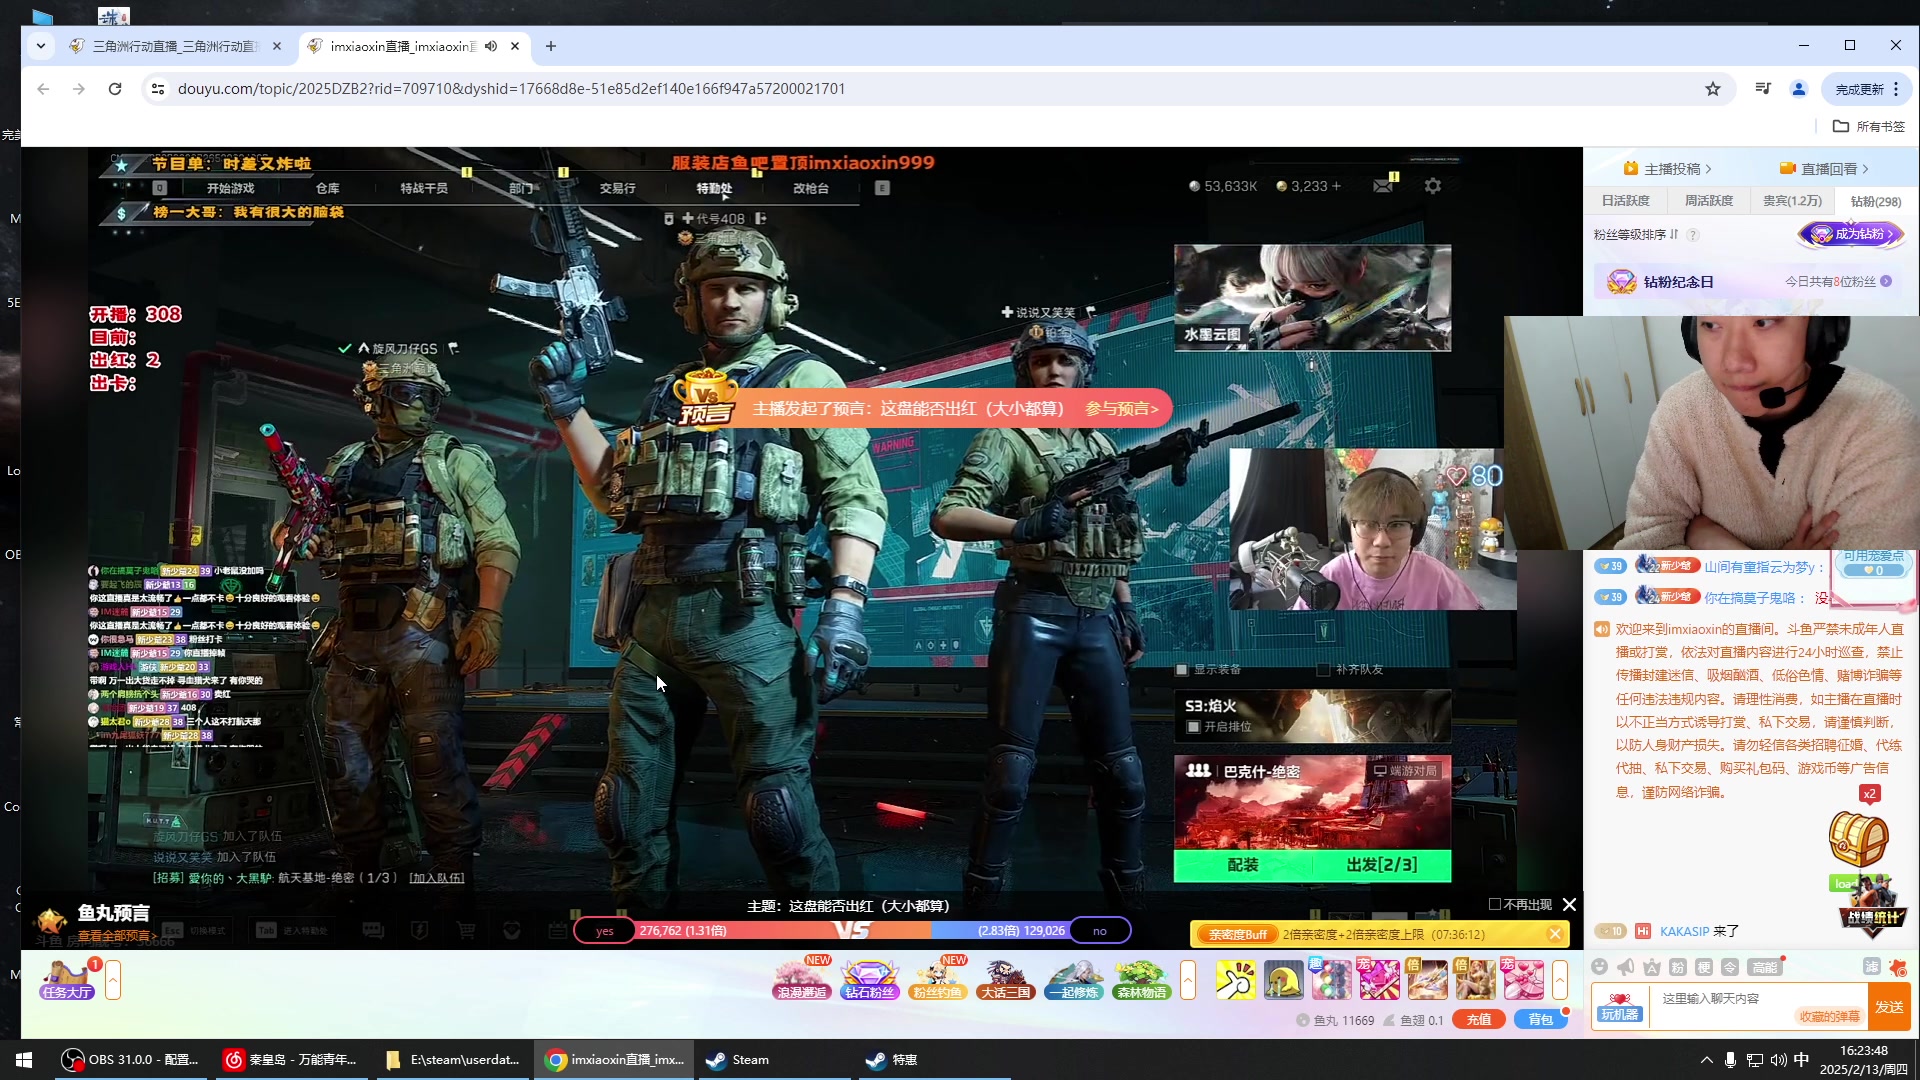This screenshot has width=1920, height=1080.
Task: Toggle the 显示装备 checkbox in game
Action: tap(1182, 670)
